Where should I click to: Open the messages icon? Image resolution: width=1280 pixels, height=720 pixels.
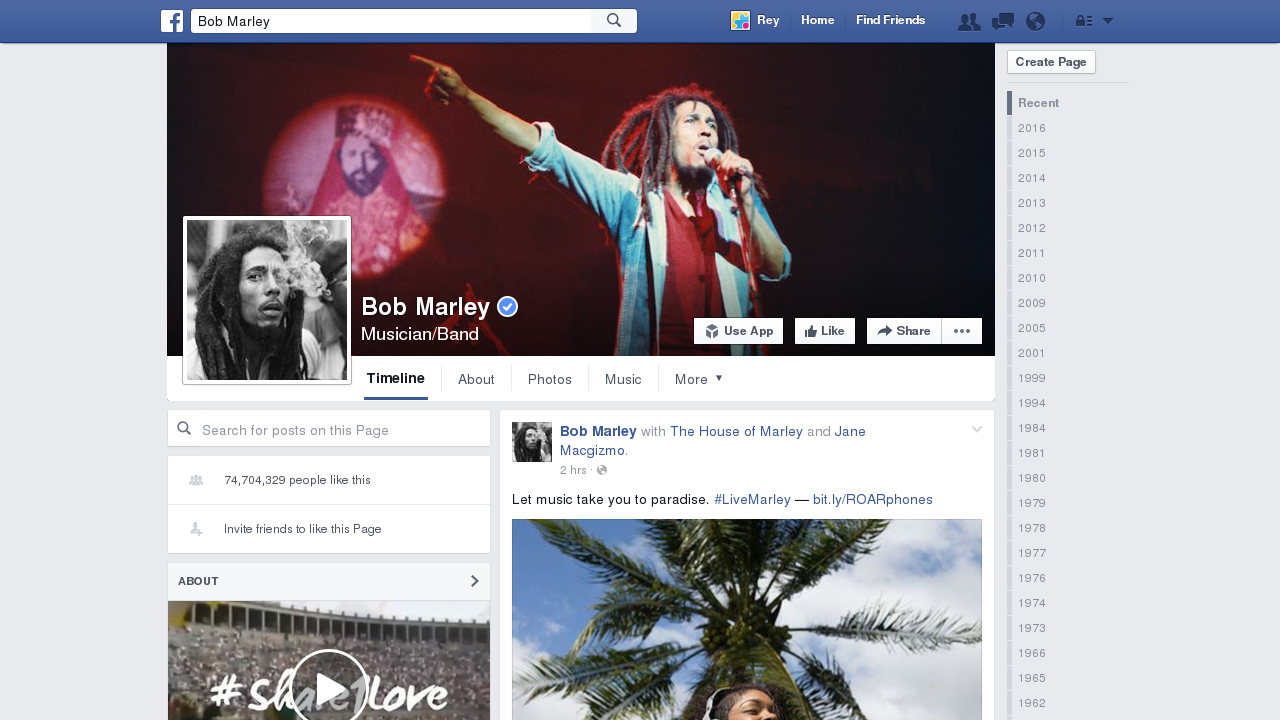click(1003, 21)
